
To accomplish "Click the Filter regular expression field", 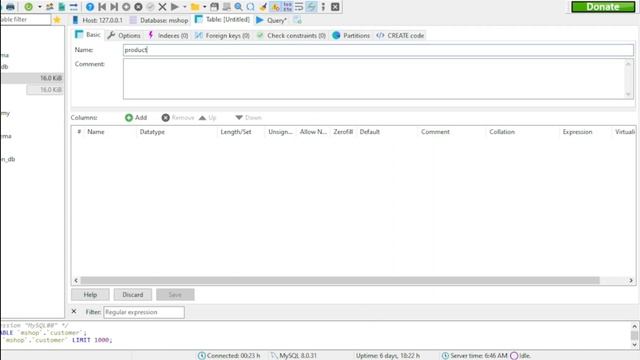I will [144, 312].
